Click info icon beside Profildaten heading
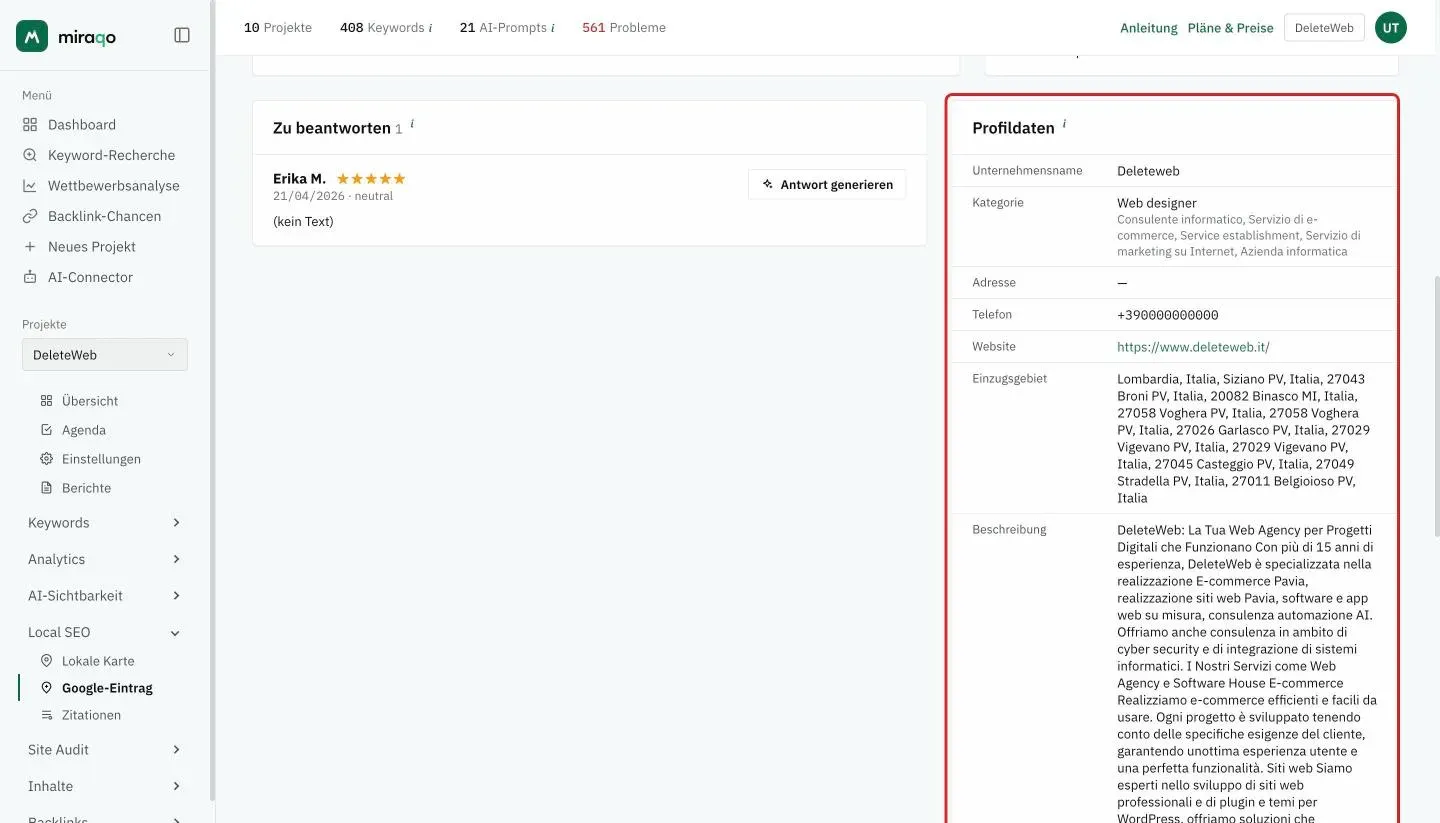Screen dimensions: 1440x823 pos(1064,125)
